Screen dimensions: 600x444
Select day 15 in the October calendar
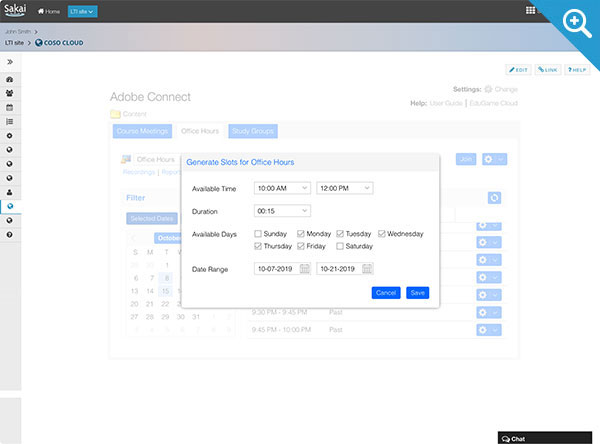(165, 291)
